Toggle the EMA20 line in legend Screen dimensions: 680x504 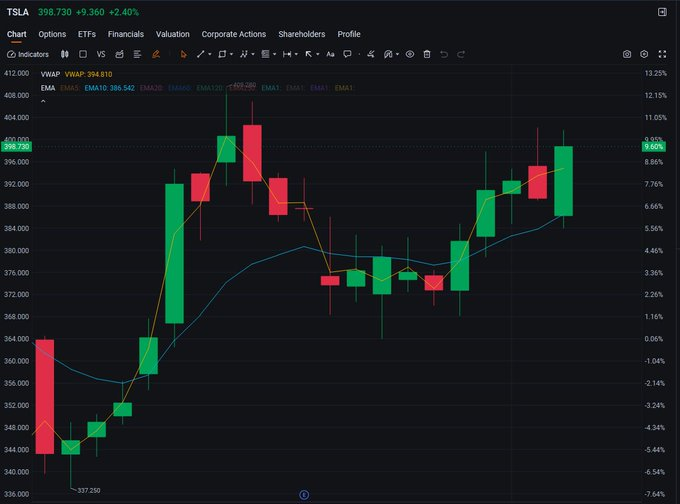[151, 88]
